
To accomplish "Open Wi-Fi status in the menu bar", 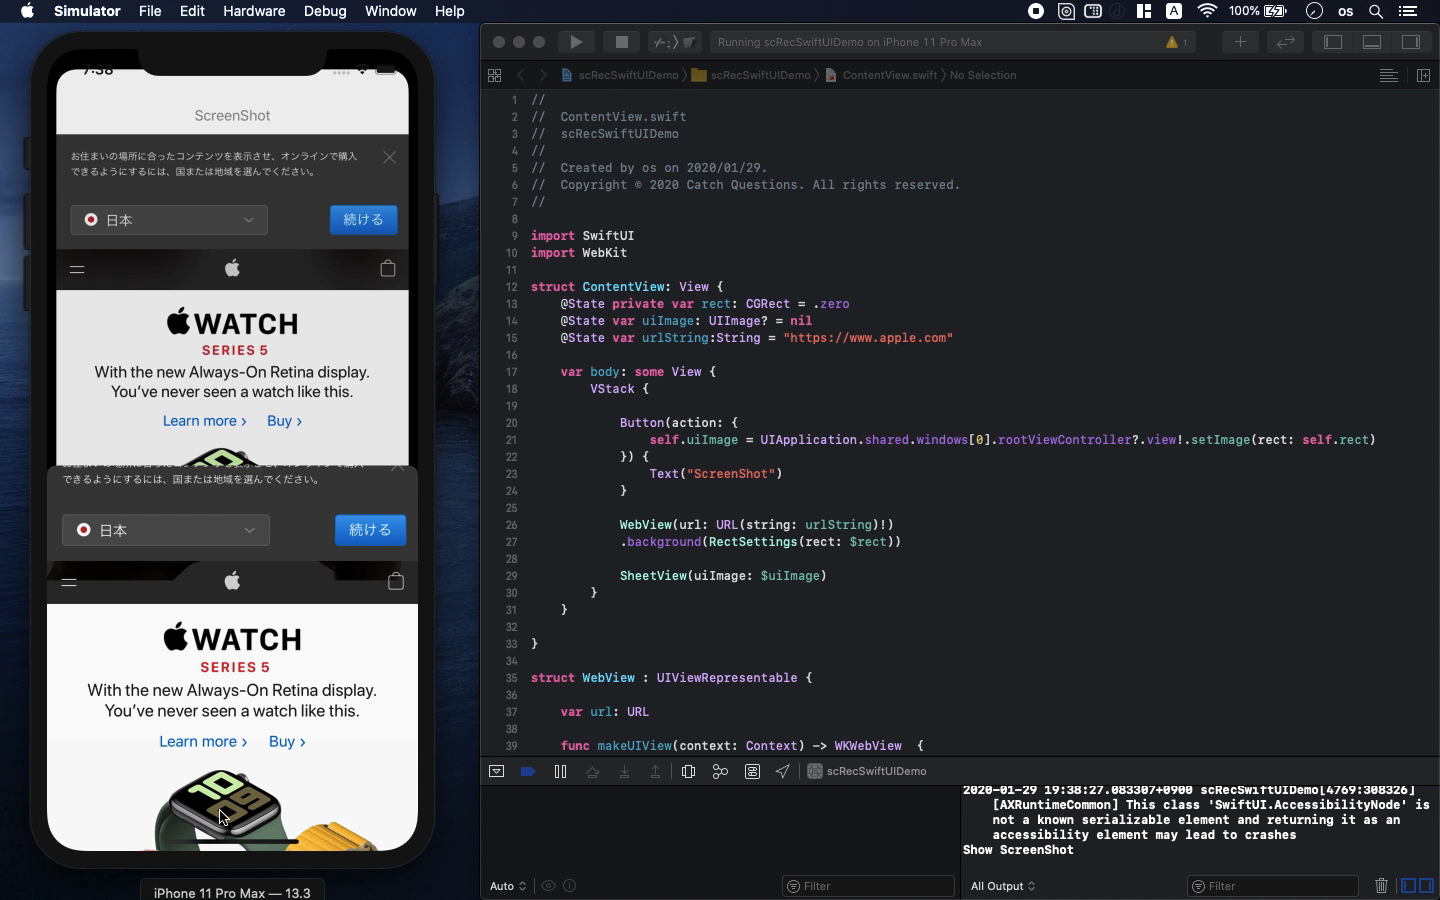I will coord(1207,11).
